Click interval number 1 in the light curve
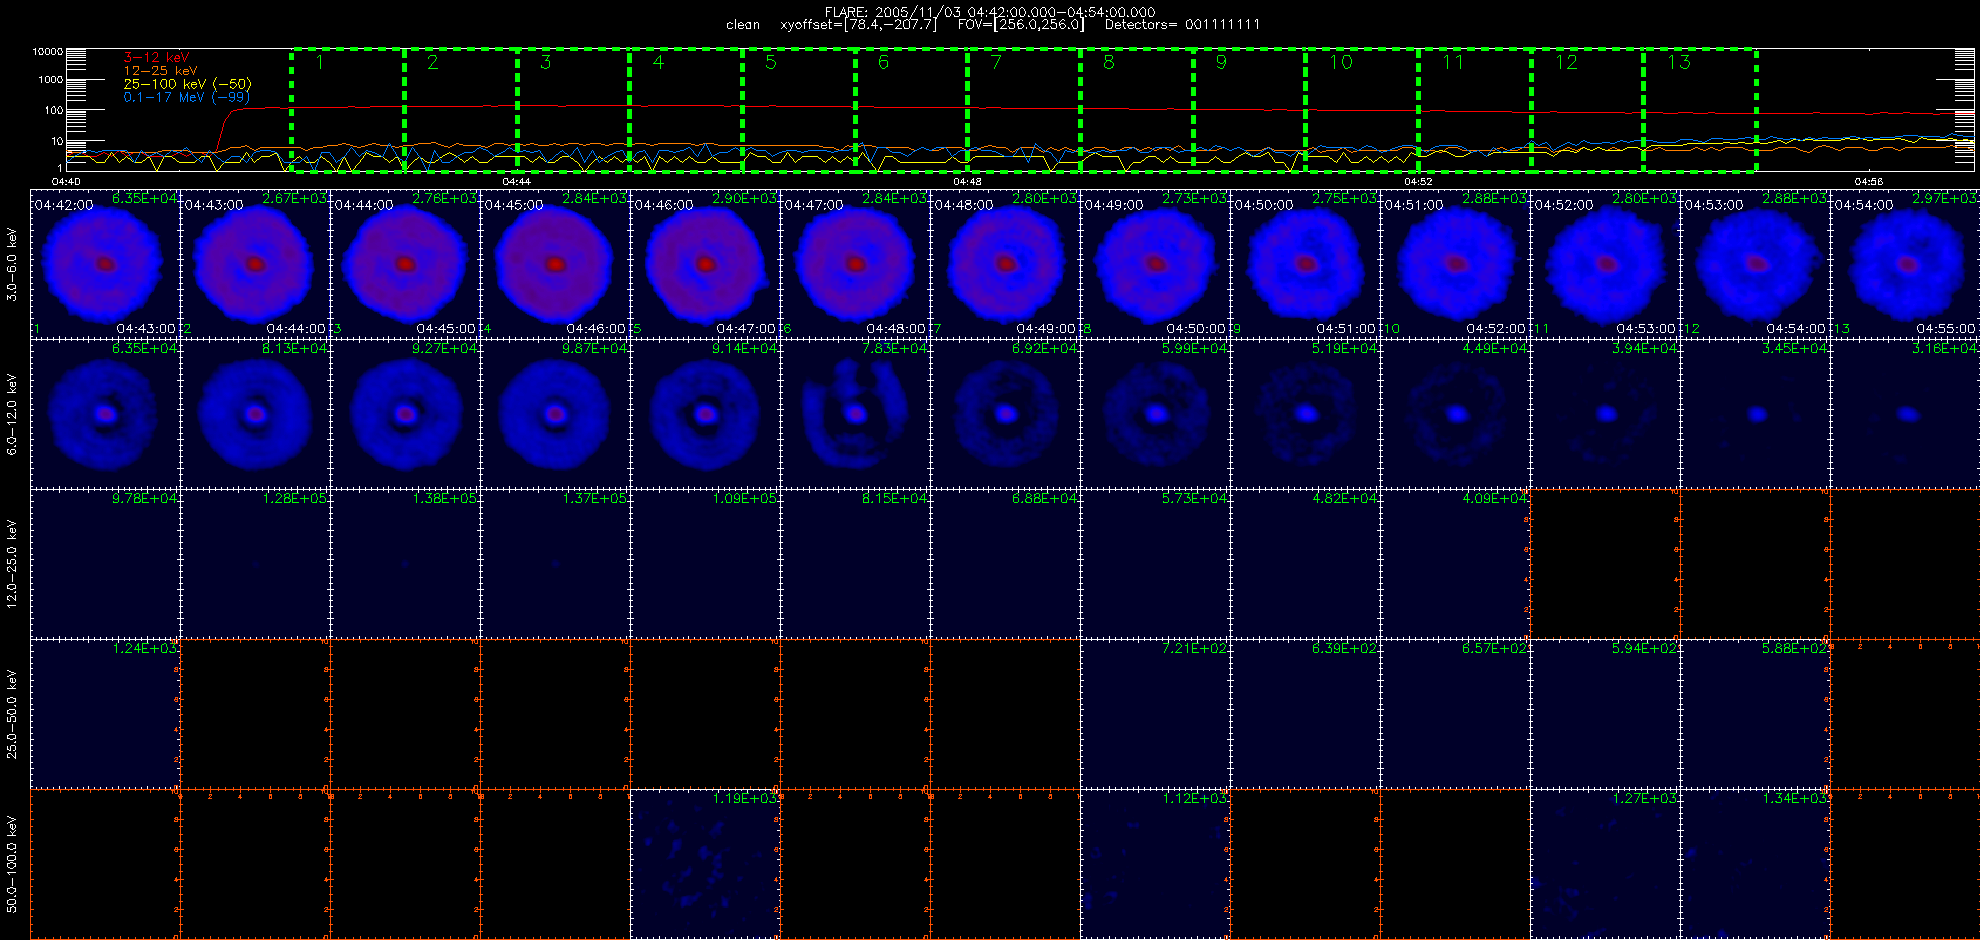Screen dimensions: 1980x940 (x=319, y=62)
